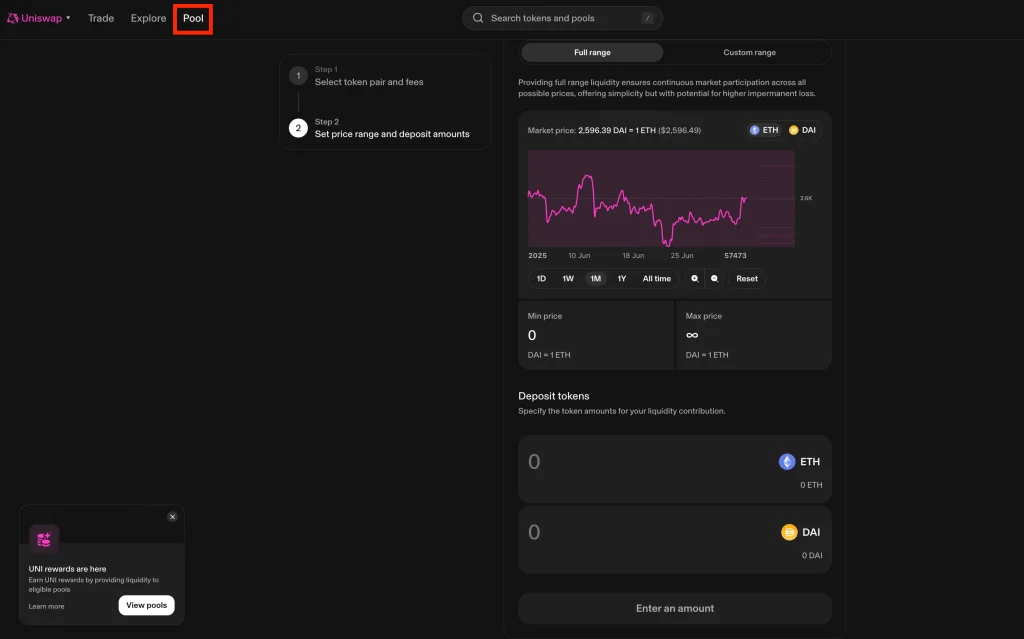Open the Learn more link

[x=46, y=607]
